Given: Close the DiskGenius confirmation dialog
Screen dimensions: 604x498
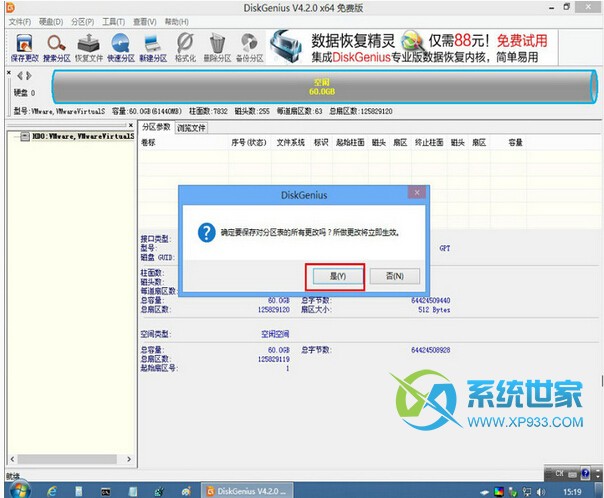Looking at the screenshot, I should click(x=417, y=193).
